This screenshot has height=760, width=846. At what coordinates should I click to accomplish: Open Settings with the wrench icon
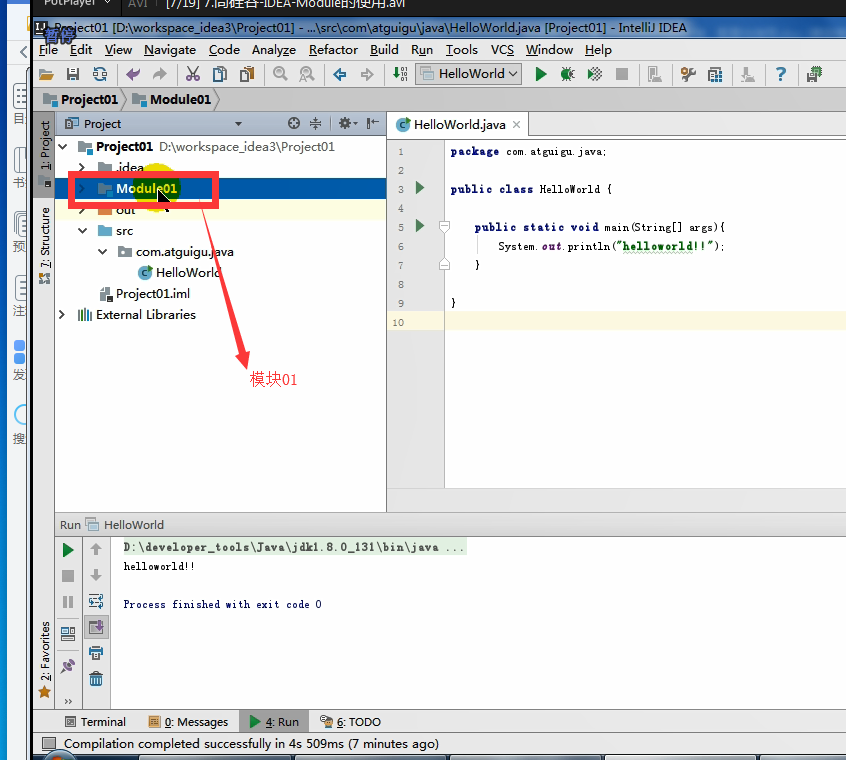pos(688,74)
